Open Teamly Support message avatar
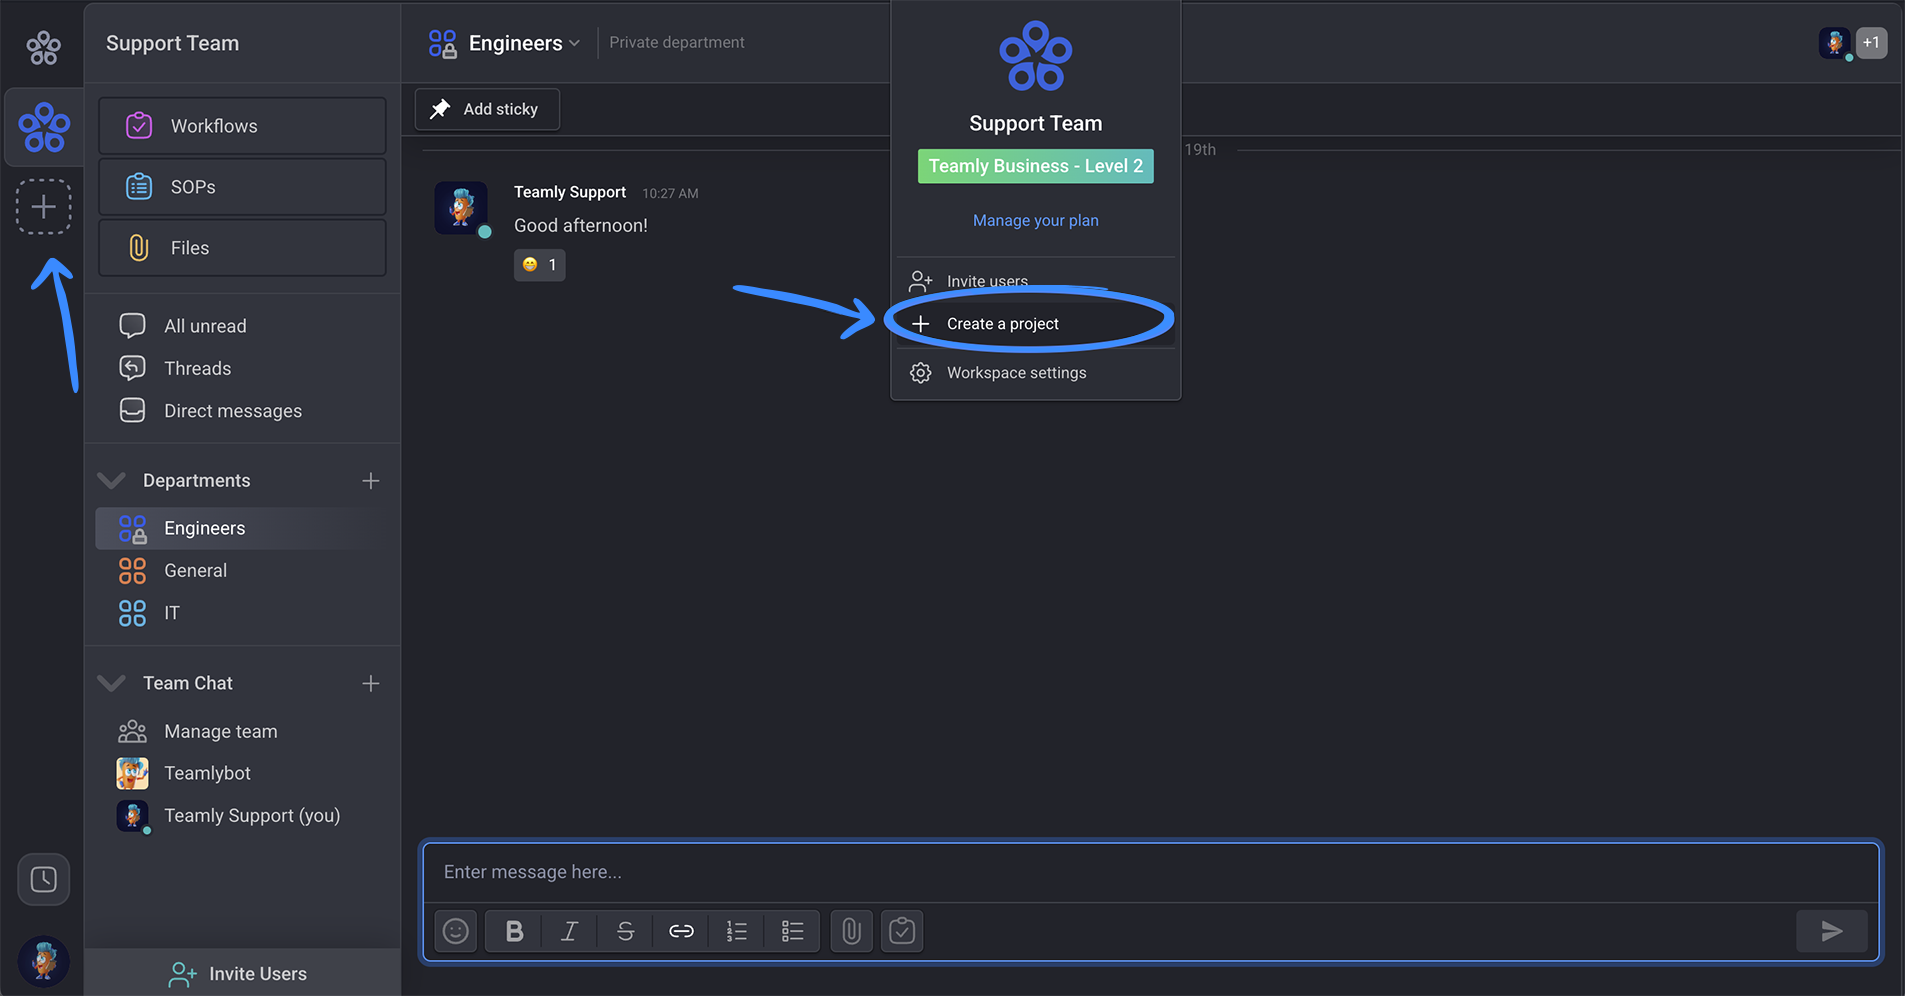The width and height of the screenshot is (1905, 996). [x=461, y=208]
